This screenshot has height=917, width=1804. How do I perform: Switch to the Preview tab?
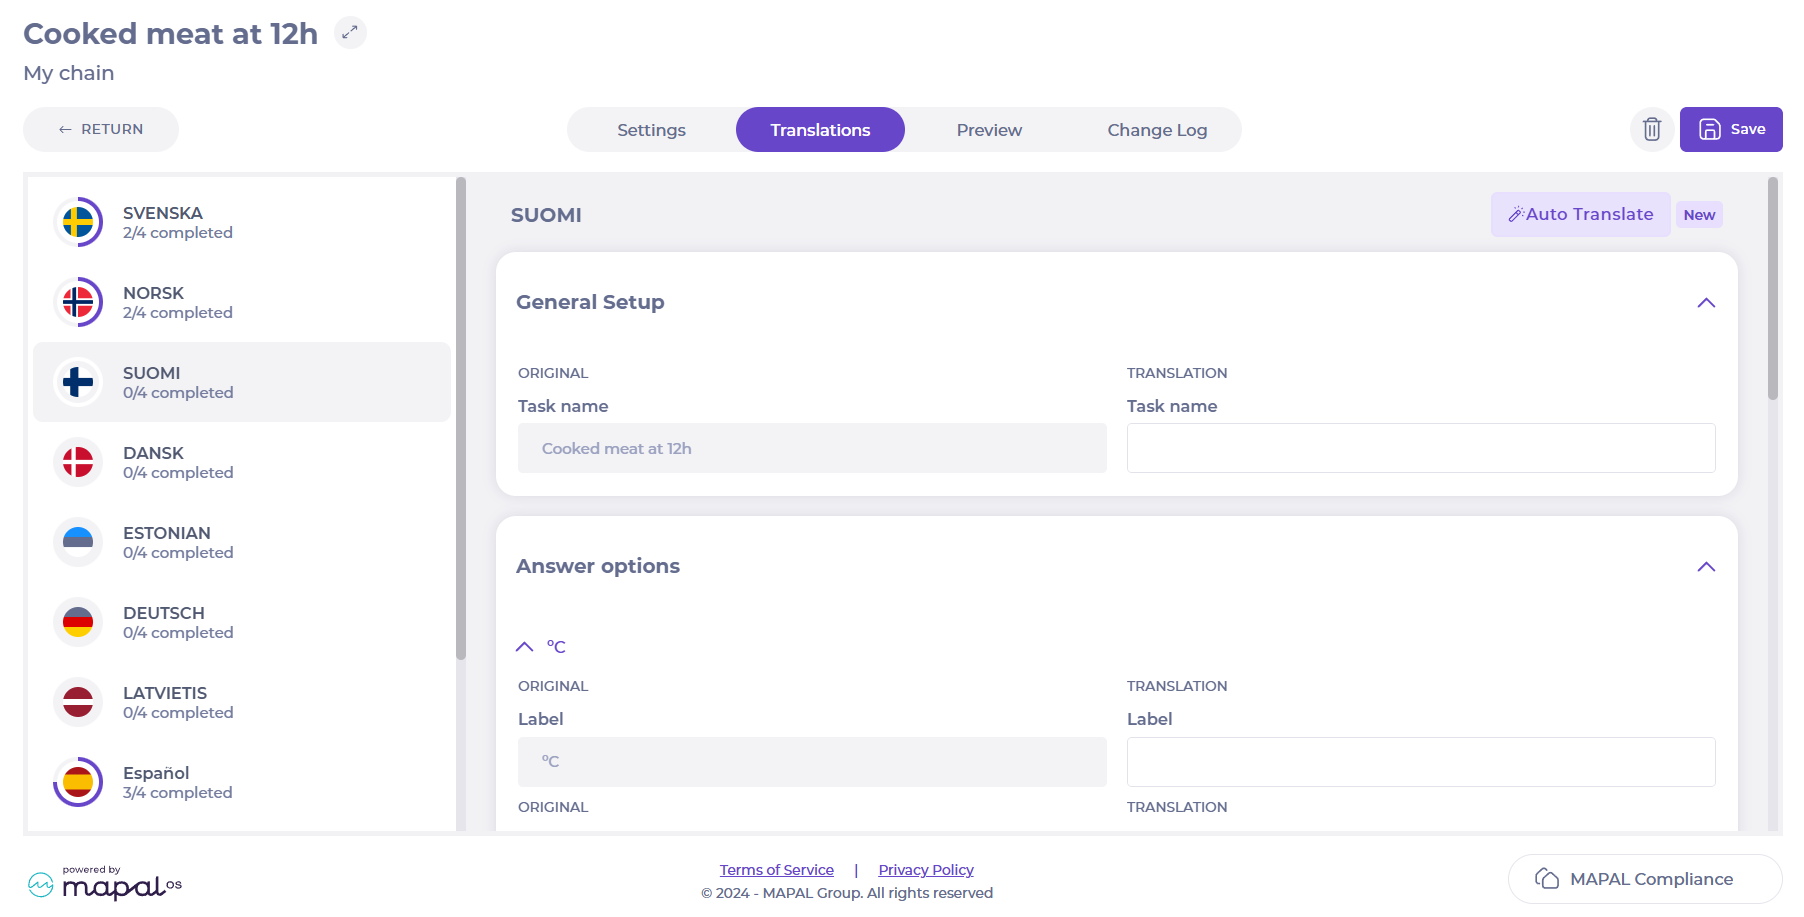989,130
